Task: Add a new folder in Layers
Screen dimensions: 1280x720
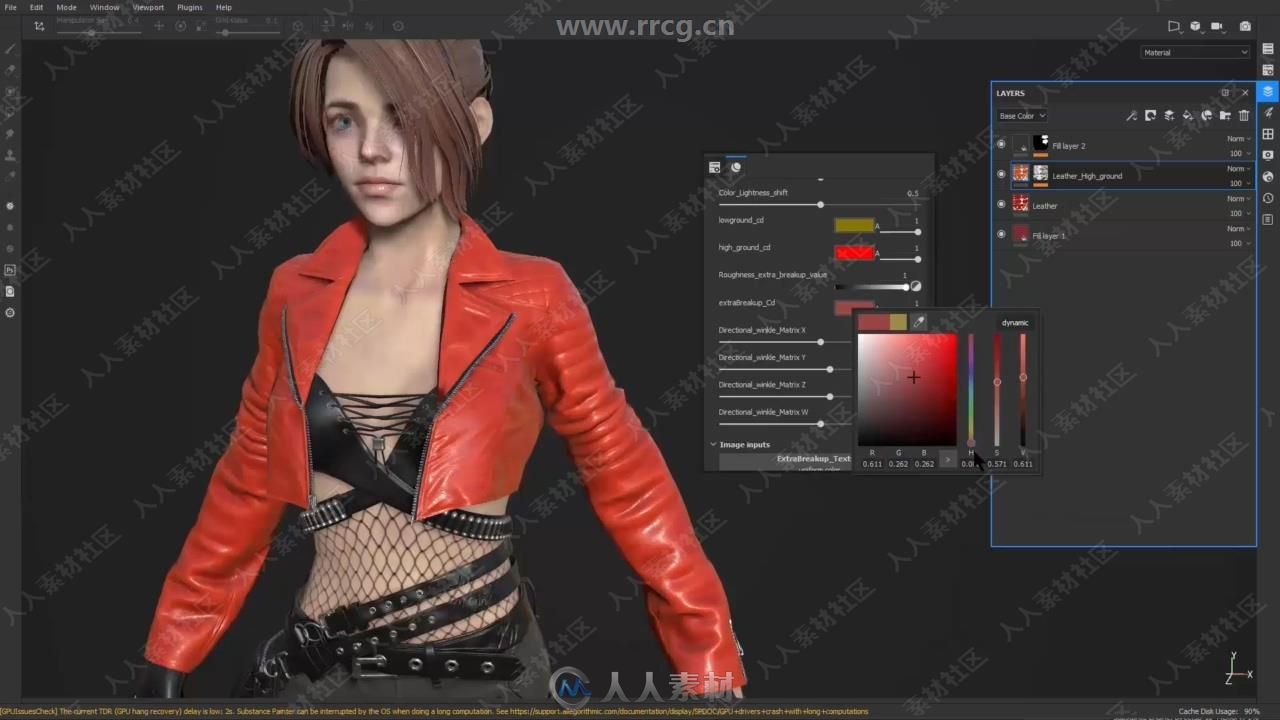Action: [1225, 116]
